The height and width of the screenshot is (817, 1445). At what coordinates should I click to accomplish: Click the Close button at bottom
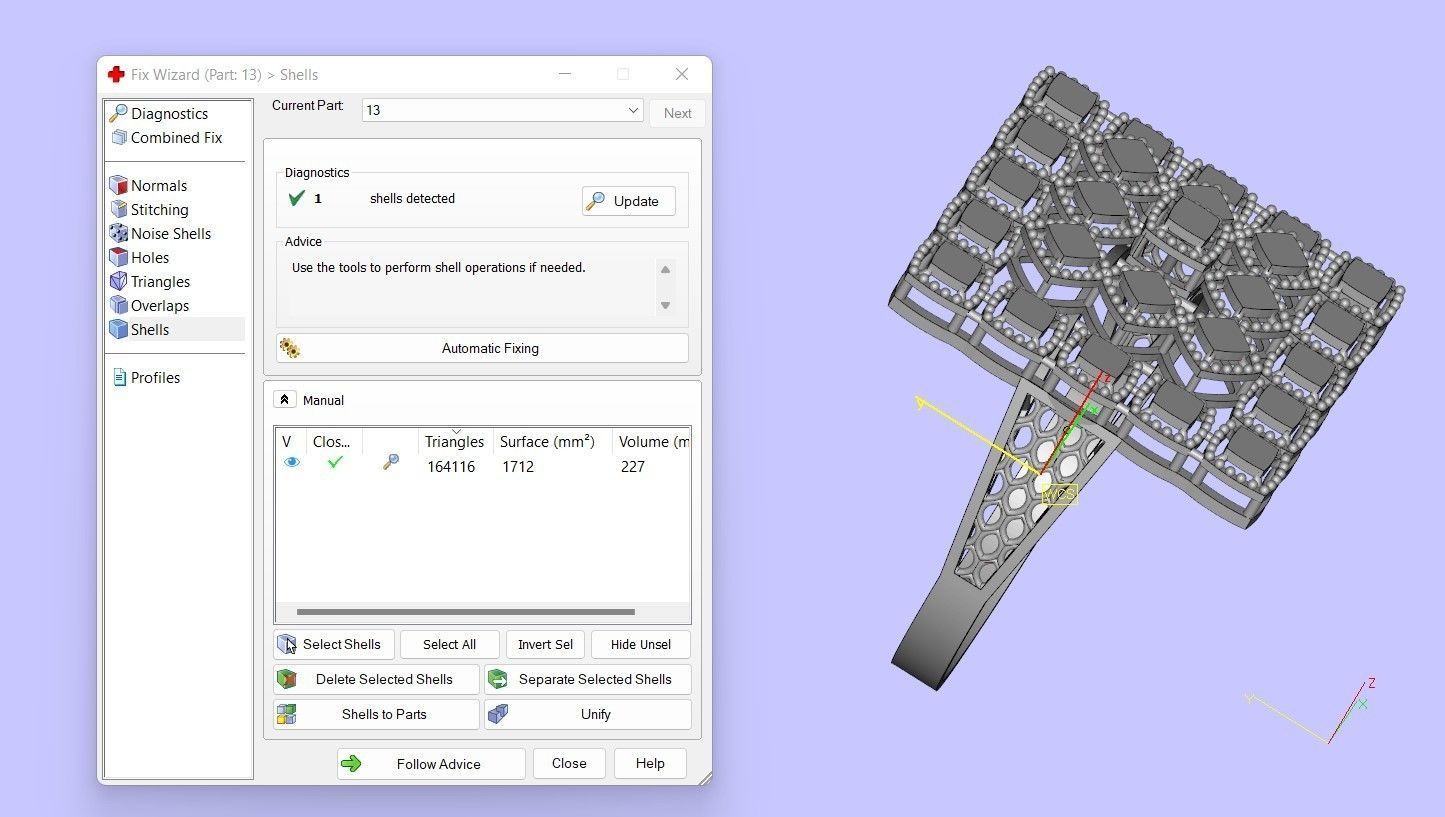click(x=569, y=763)
